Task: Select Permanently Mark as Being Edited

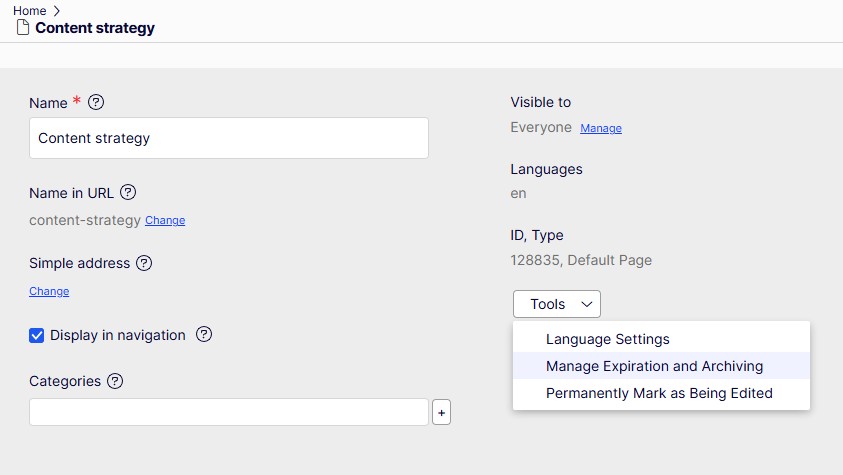Action: click(x=659, y=393)
